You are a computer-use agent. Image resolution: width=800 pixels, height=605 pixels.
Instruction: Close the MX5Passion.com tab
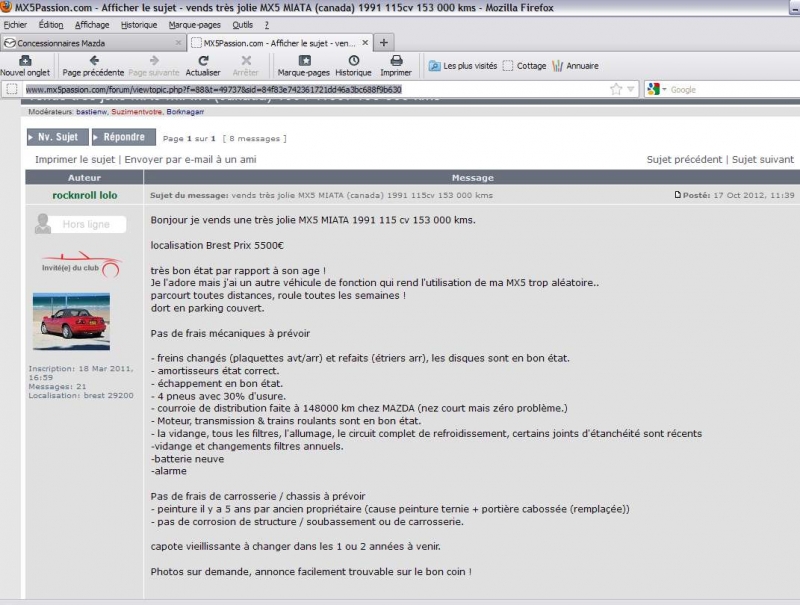click(x=365, y=43)
